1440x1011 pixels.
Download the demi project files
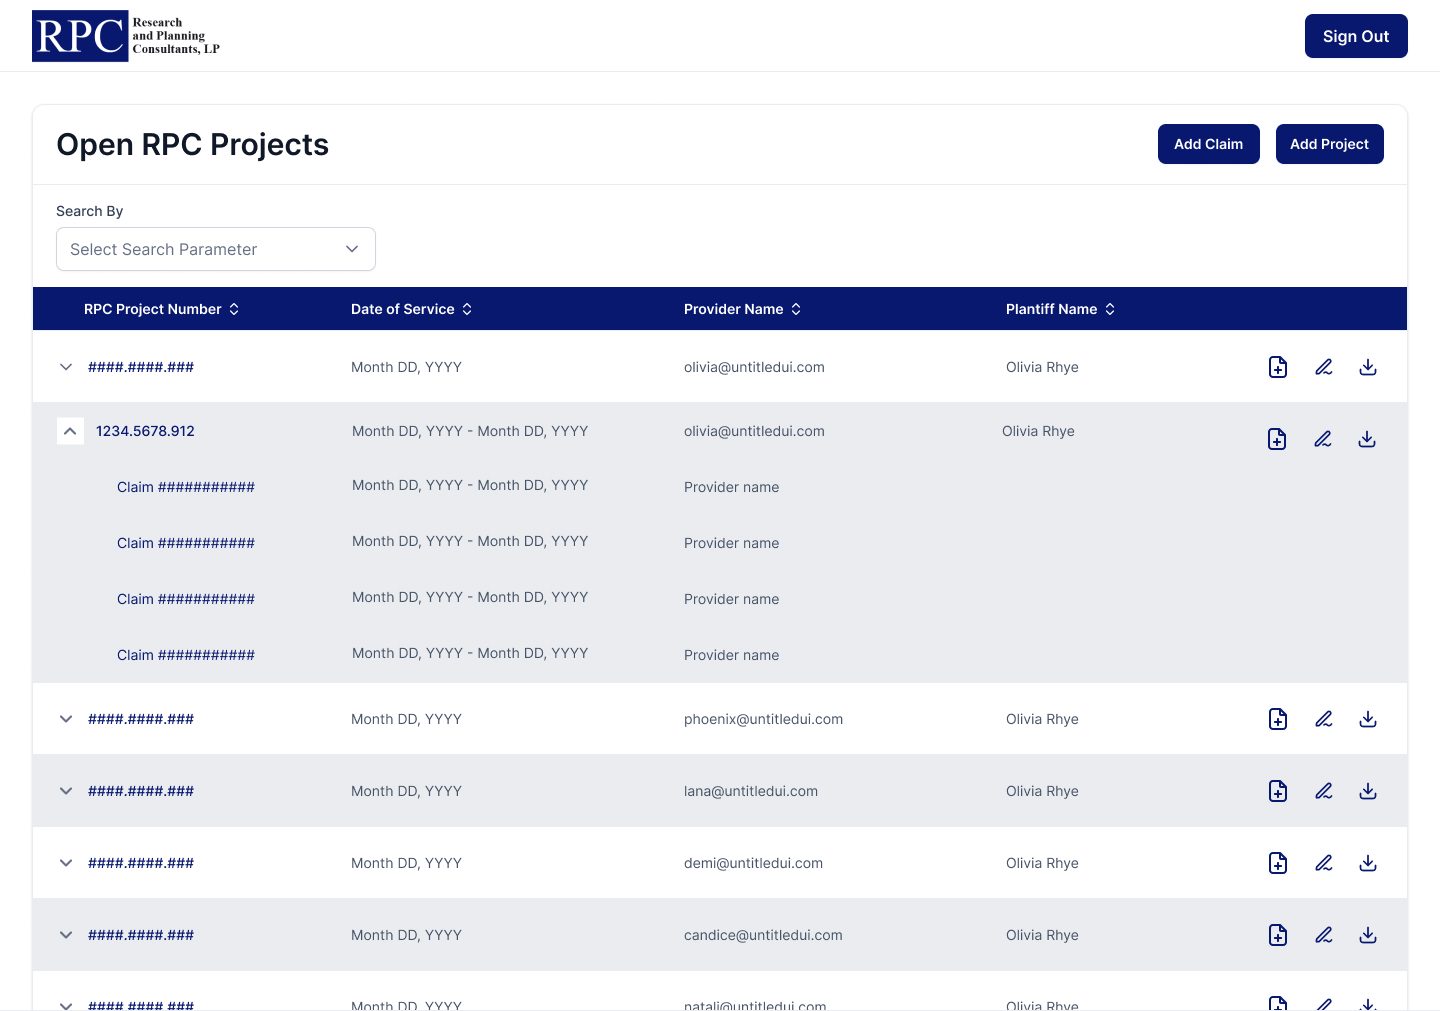click(1368, 863)
